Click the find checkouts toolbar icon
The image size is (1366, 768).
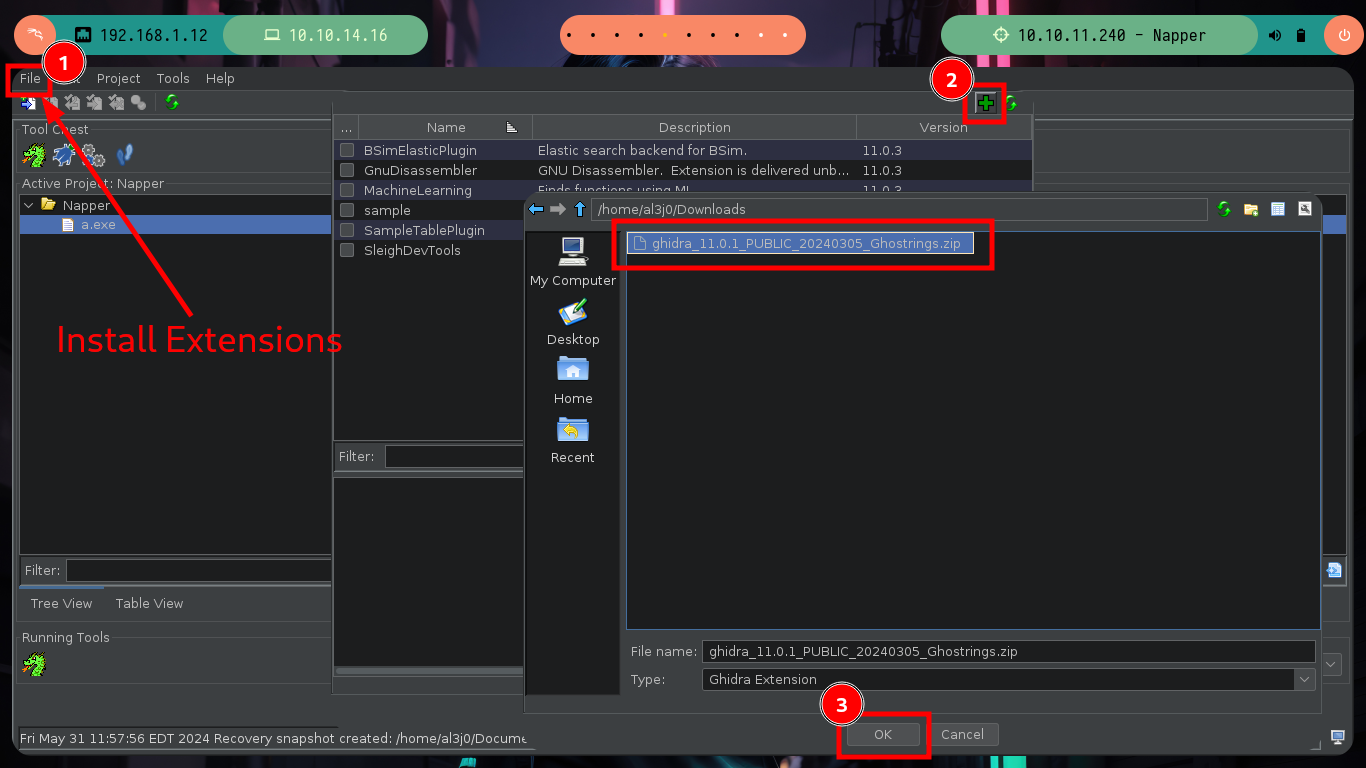[139, 102]
